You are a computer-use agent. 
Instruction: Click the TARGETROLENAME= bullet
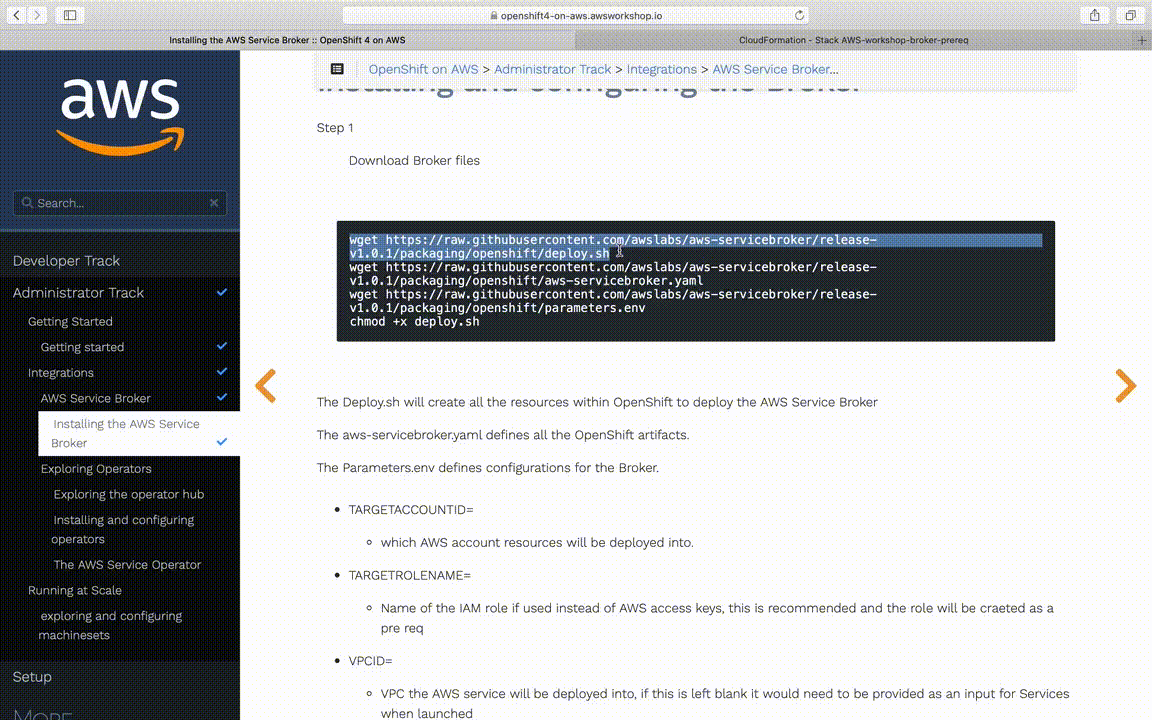pyautogui.click(x=409, y=575)
